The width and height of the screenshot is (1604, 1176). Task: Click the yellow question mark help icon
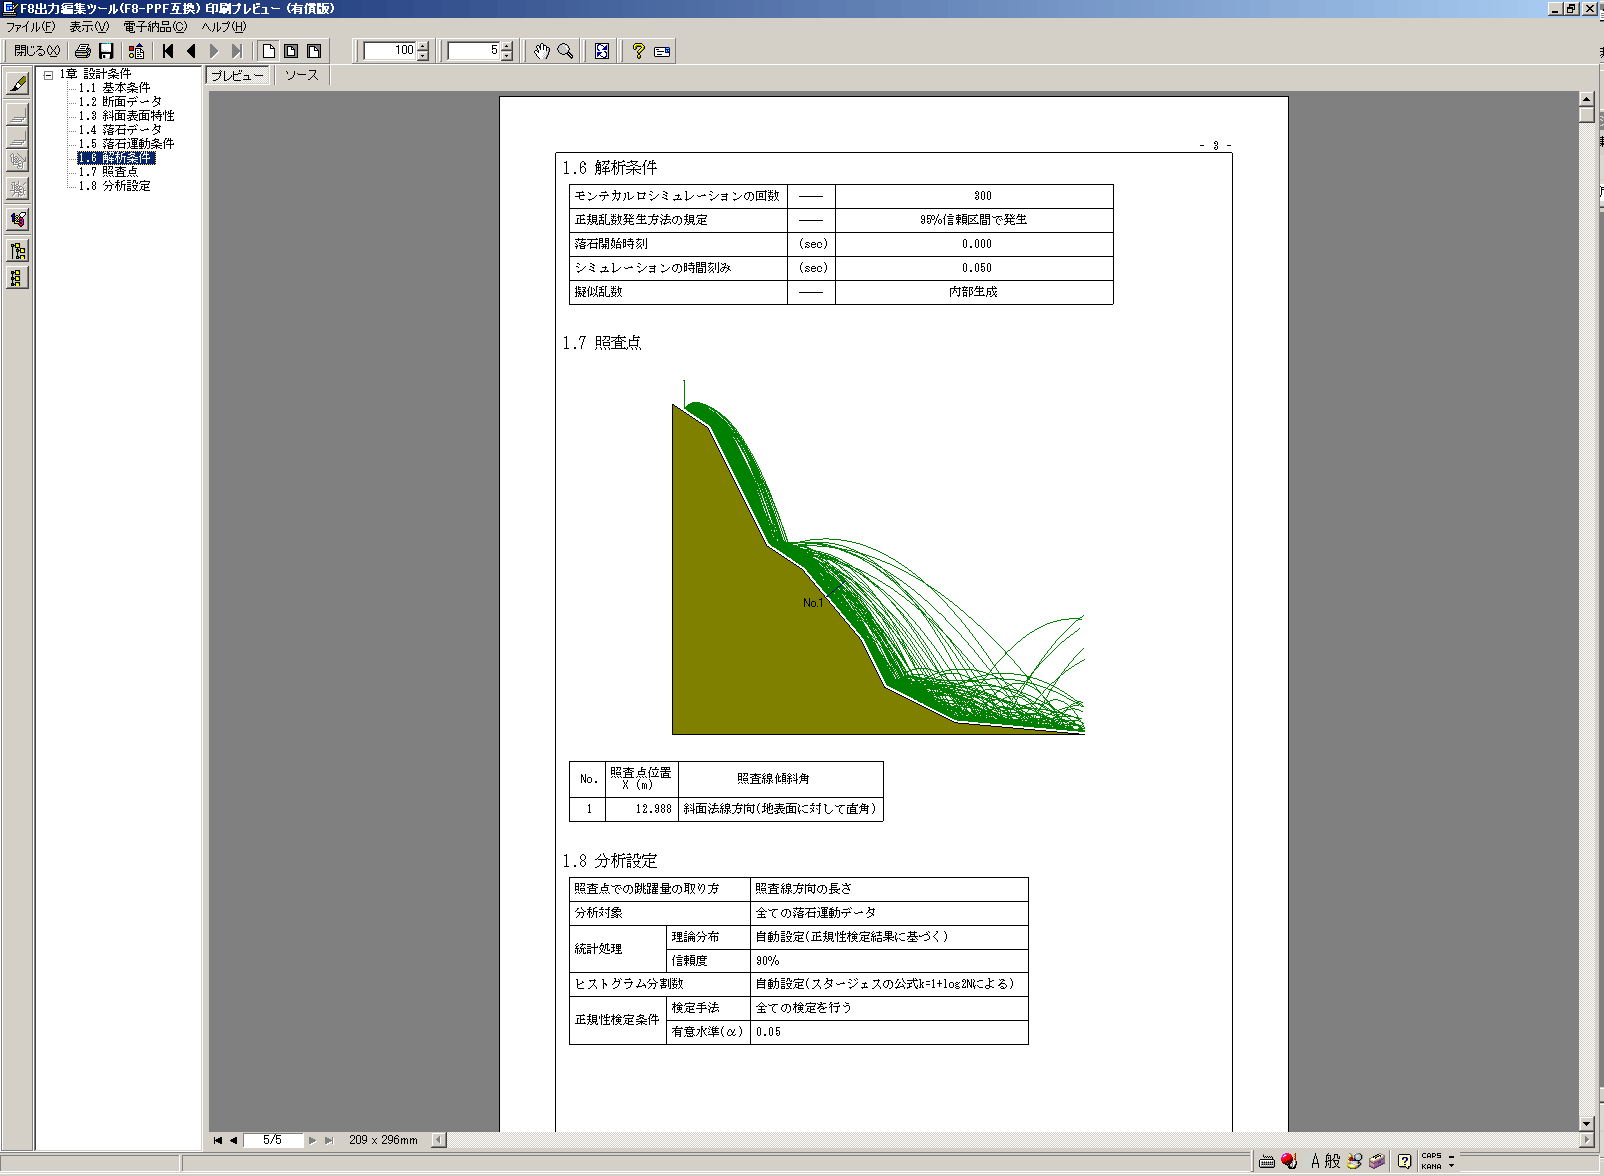(x=638, y=51)
